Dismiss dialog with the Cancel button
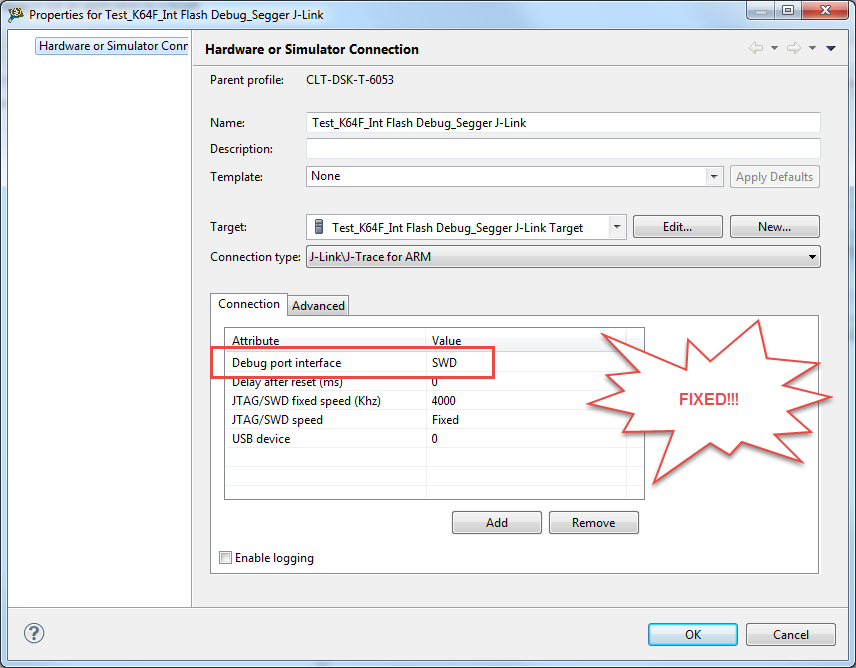Image resolution: width=856 pixels, height=668 pixels. tap(790, 634)
